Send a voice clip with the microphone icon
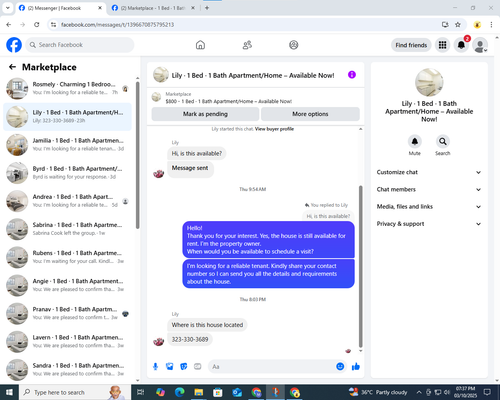Viewport: 500px width, 400px height. pyautogui.click(x=155, y=367)
